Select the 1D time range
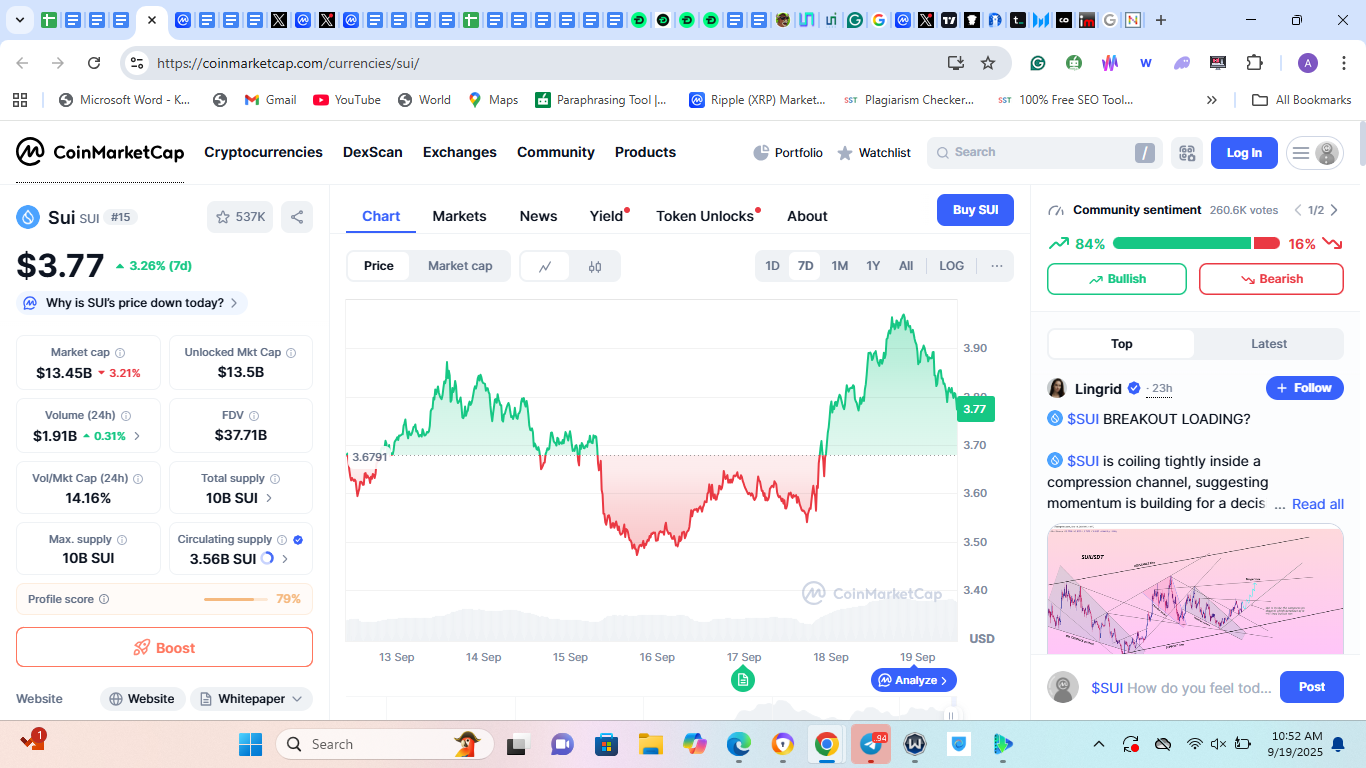 [772, 266]
